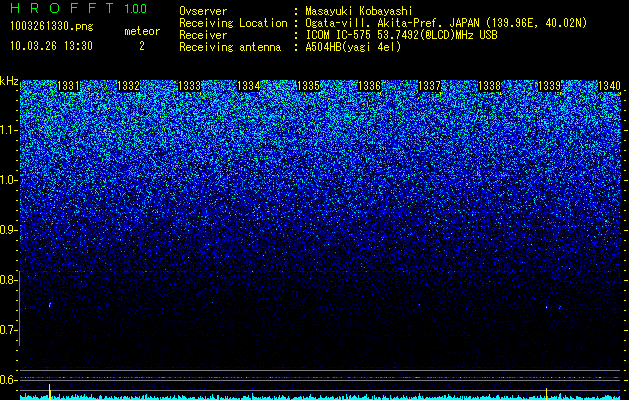Screen dimensions: 629x400
Task: Click the Receiving antenna label
Action: click(x=230, y=47)
